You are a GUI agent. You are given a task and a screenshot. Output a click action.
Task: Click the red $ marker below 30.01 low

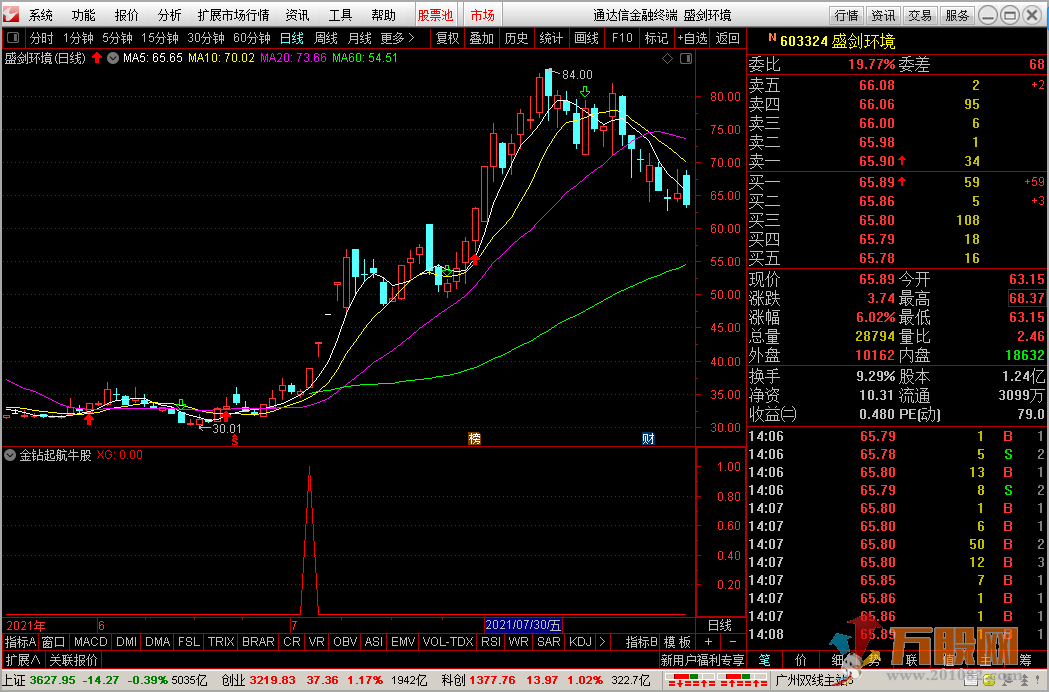pos(235,438)
